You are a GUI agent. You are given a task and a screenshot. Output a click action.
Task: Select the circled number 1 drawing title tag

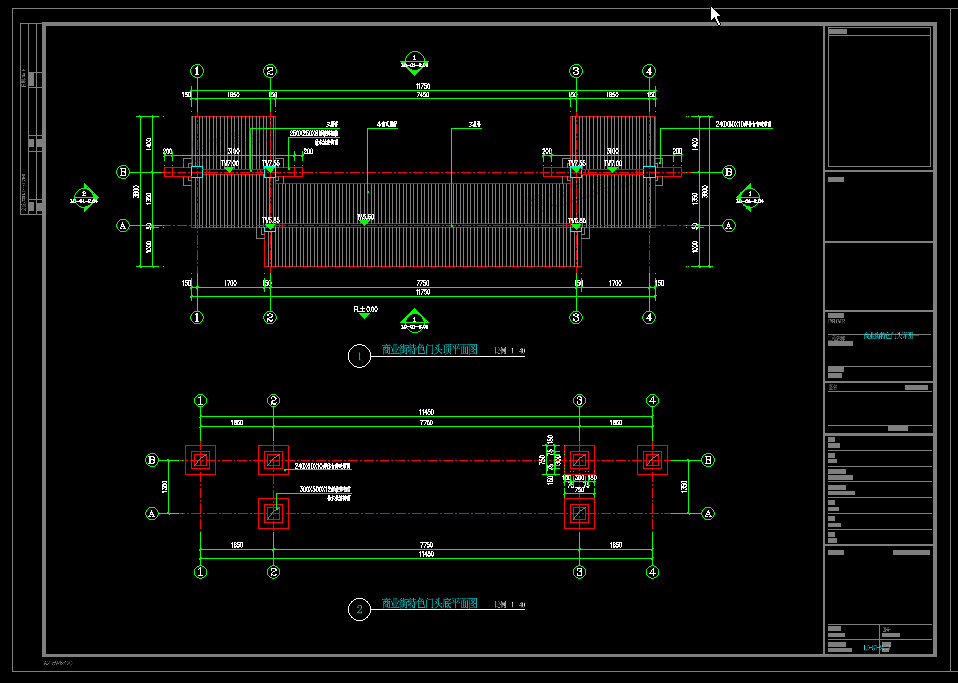click(x=358, y=356)
